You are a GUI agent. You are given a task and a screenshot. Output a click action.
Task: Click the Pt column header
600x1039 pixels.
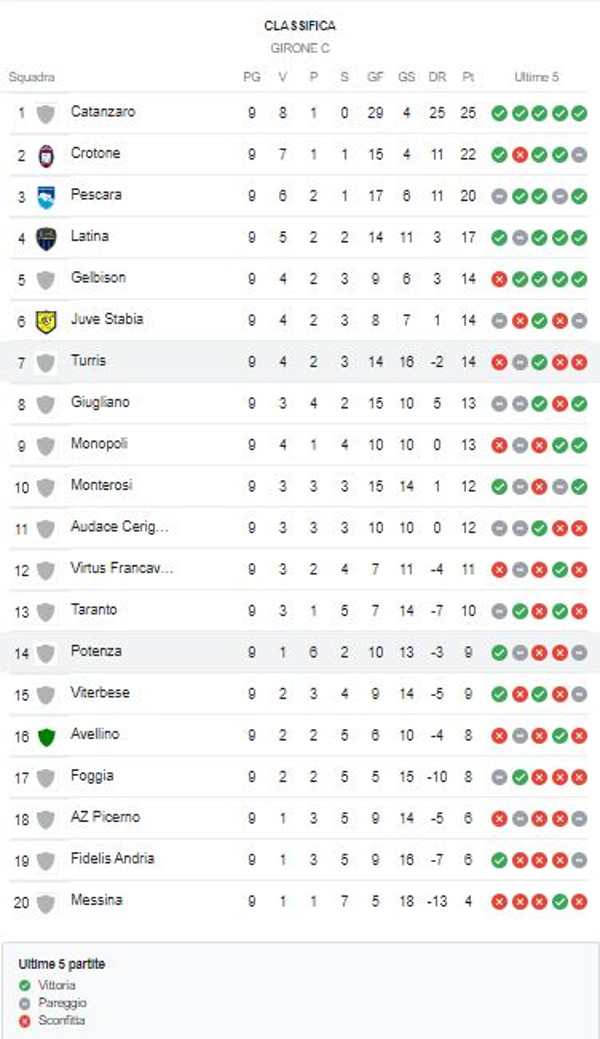[468, 77]
